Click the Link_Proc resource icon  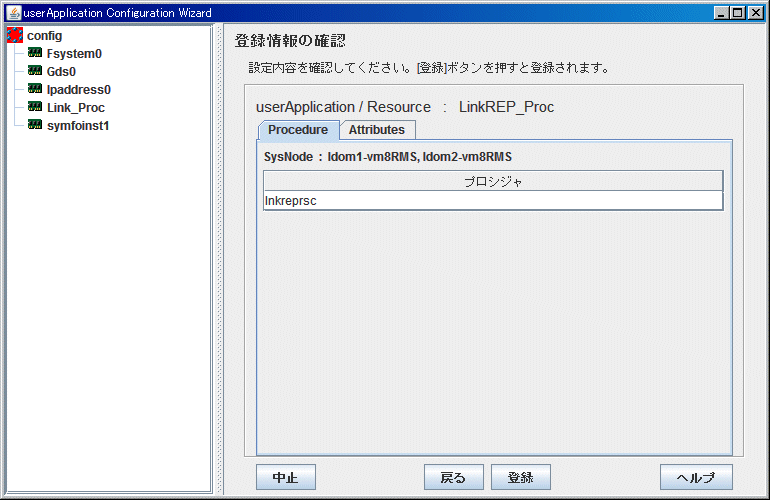35,107
